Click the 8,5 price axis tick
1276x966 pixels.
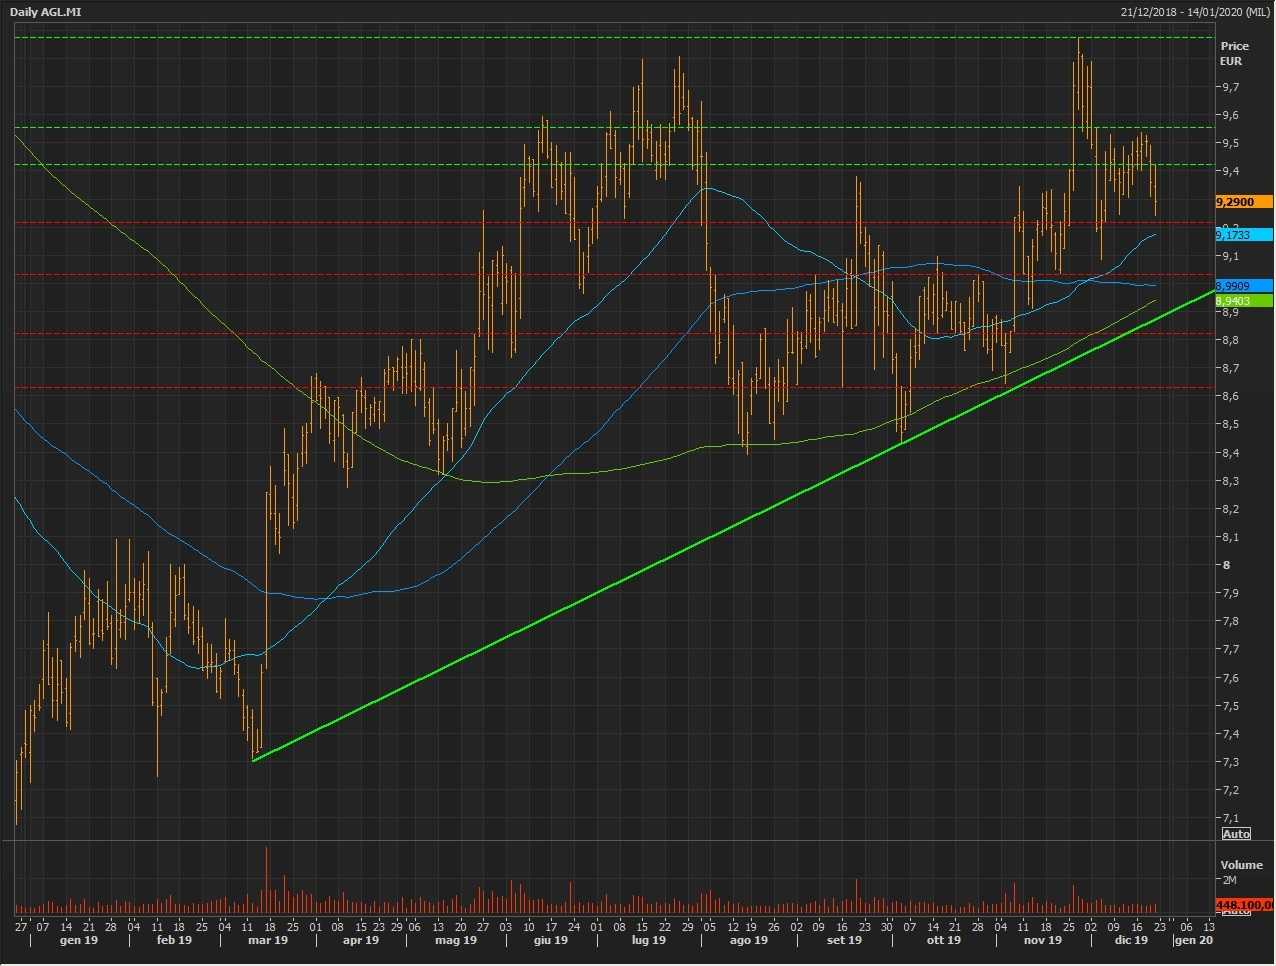[1230, 424]
